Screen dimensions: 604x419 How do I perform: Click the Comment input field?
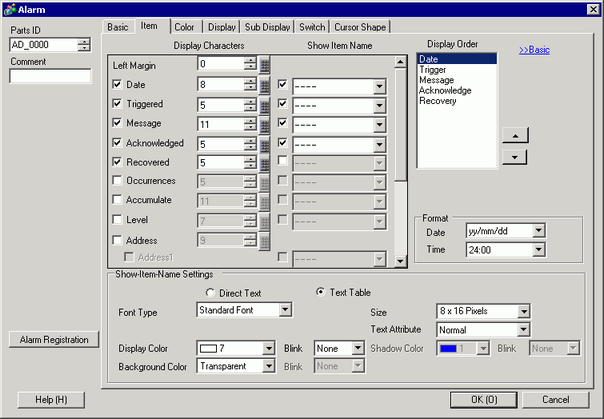(x=50, y=76)
